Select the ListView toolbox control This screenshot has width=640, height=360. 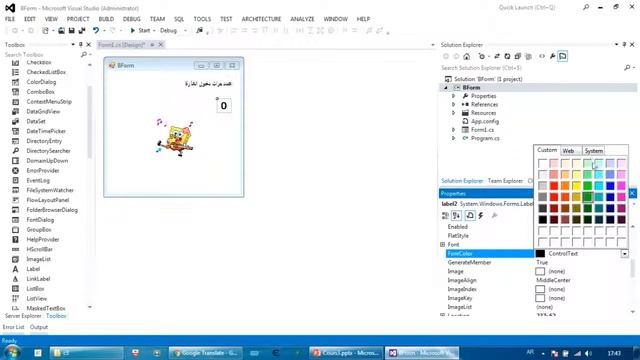[x=36, y=298]
